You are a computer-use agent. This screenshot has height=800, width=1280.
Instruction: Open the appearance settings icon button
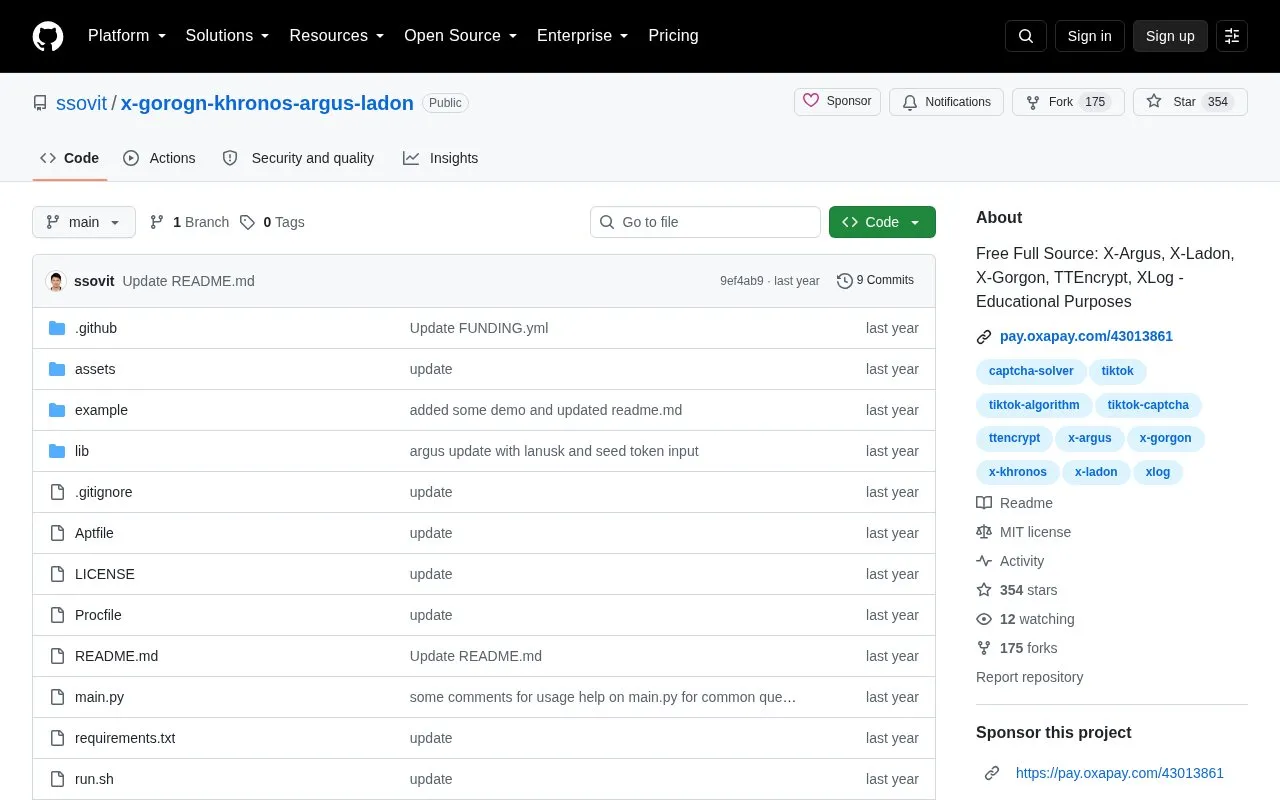tap(1232, 36)
